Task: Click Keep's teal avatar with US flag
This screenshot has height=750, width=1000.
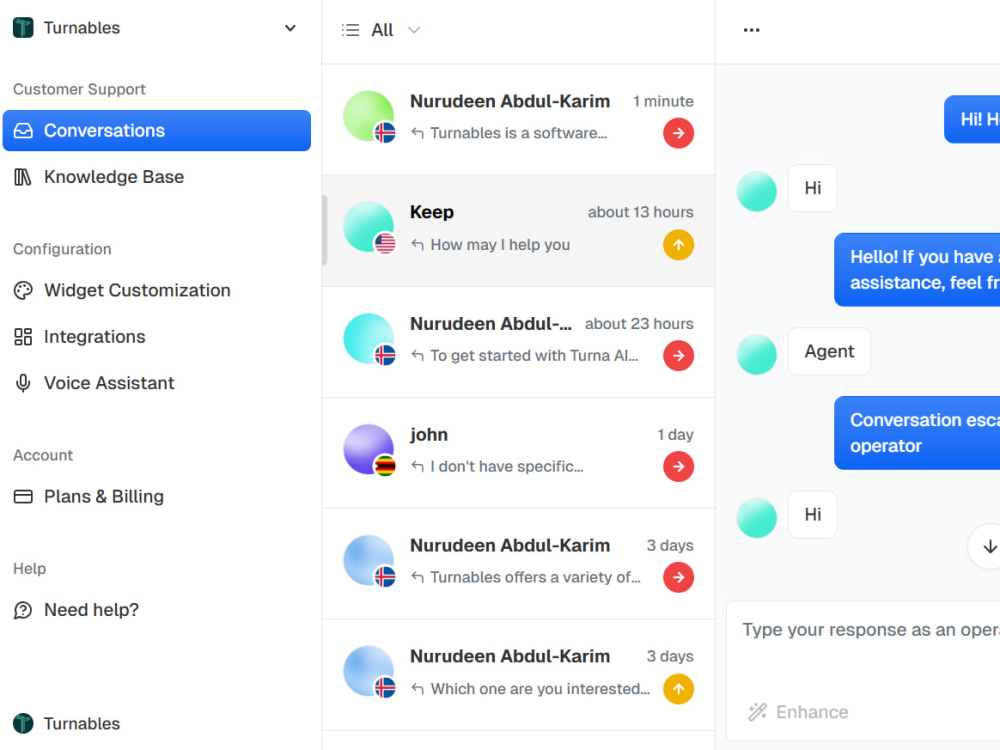Action: click(369, 227)
